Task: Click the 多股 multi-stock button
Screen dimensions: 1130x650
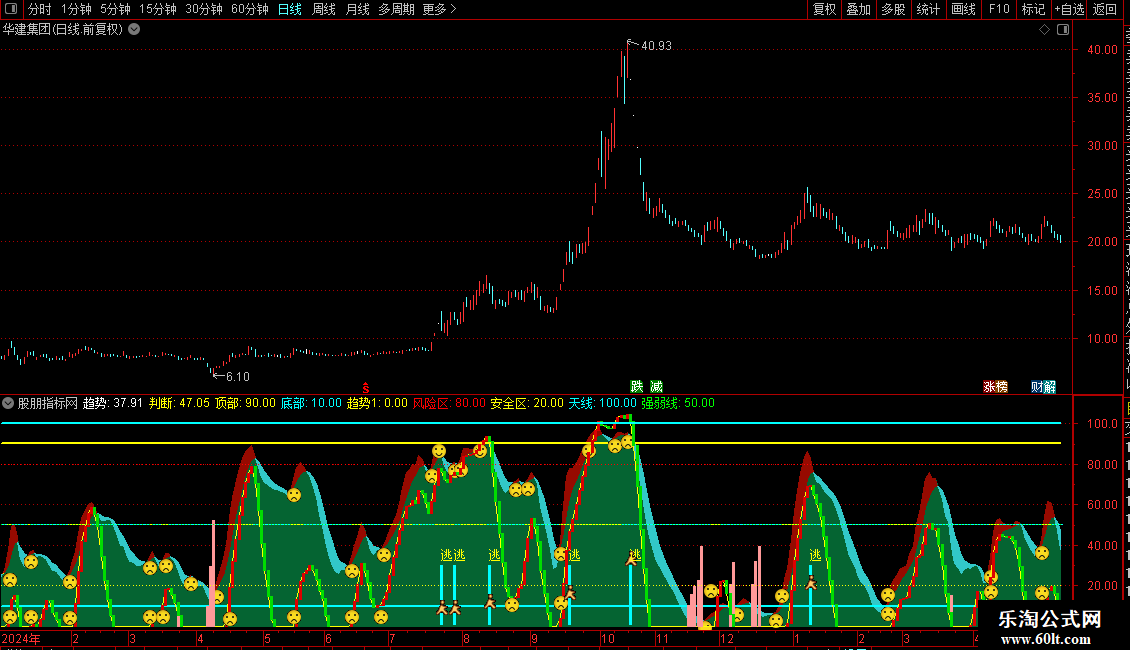Action: pyautogui.click(x=894, y=9)
